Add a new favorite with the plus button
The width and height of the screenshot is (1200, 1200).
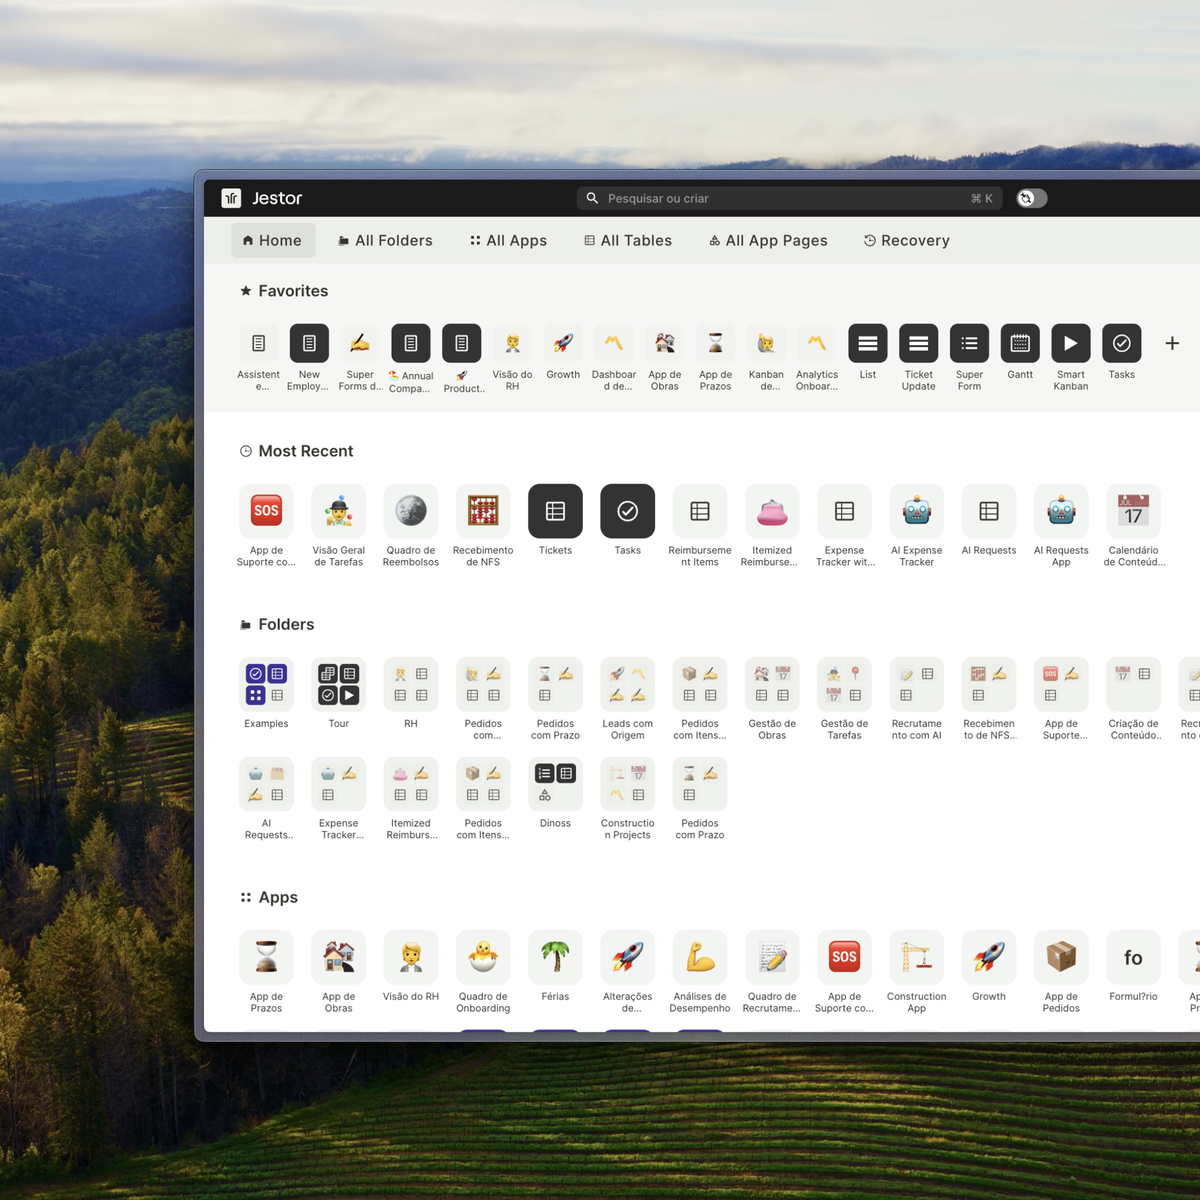click(1172, 343)
